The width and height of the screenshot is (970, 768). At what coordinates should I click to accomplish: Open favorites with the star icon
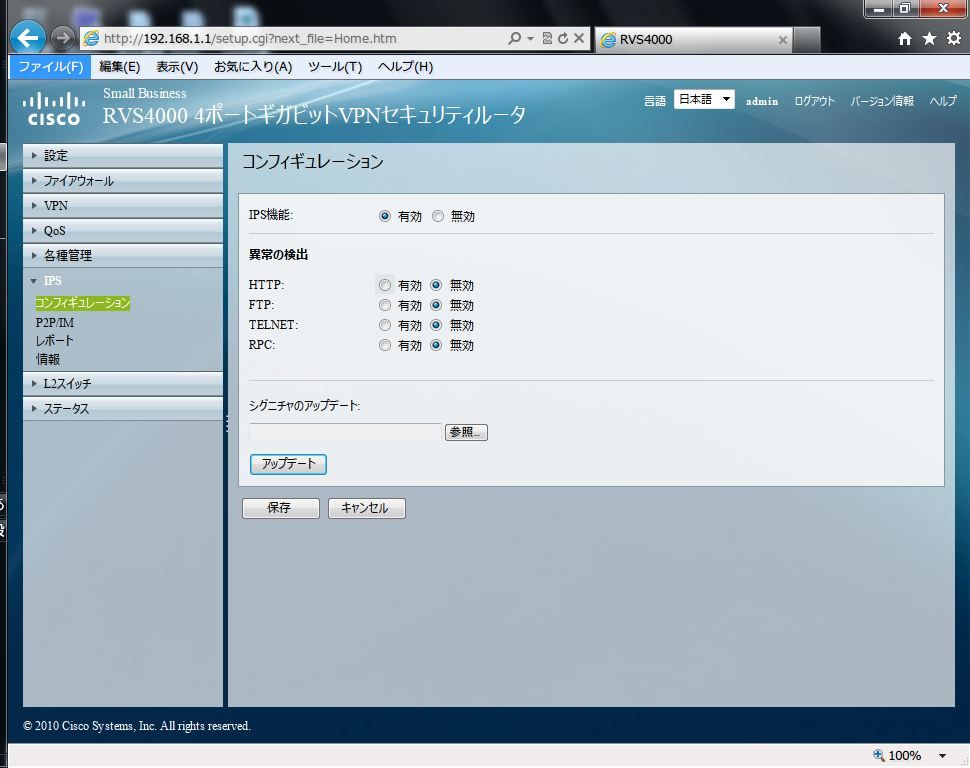929,38
